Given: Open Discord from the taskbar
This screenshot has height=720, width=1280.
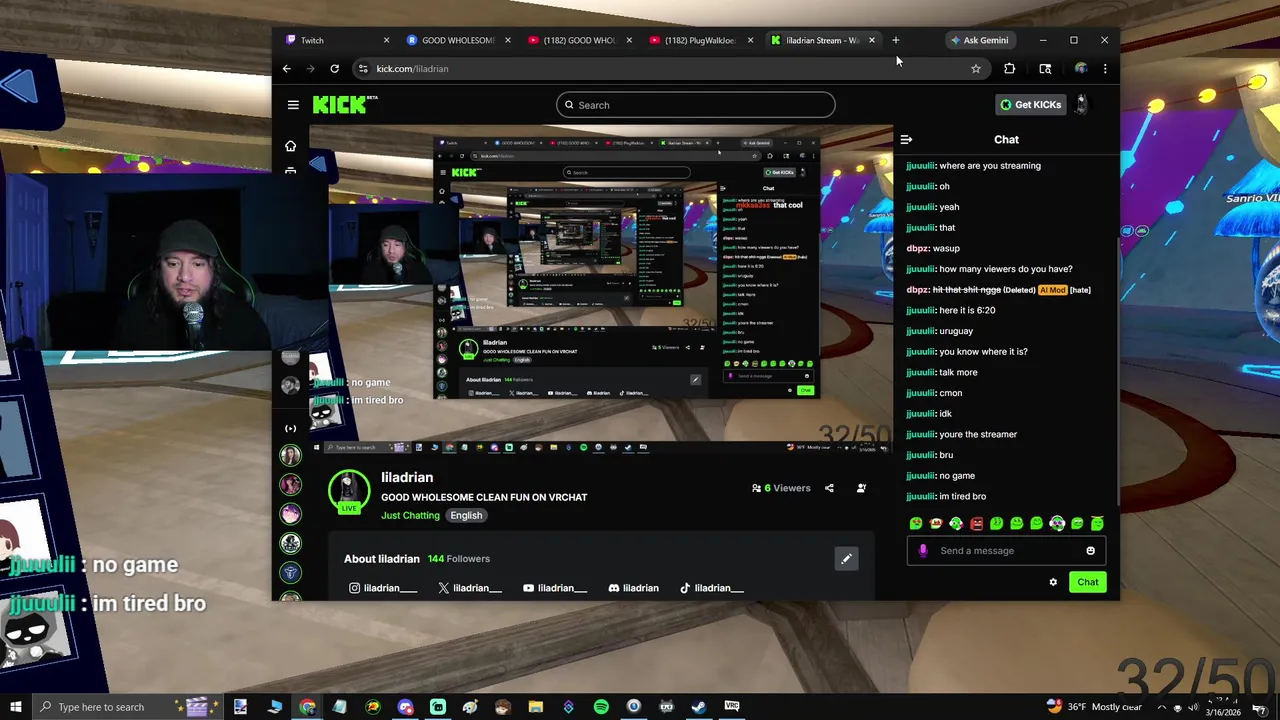Looking at the screenshot, I should coord(405,707).
